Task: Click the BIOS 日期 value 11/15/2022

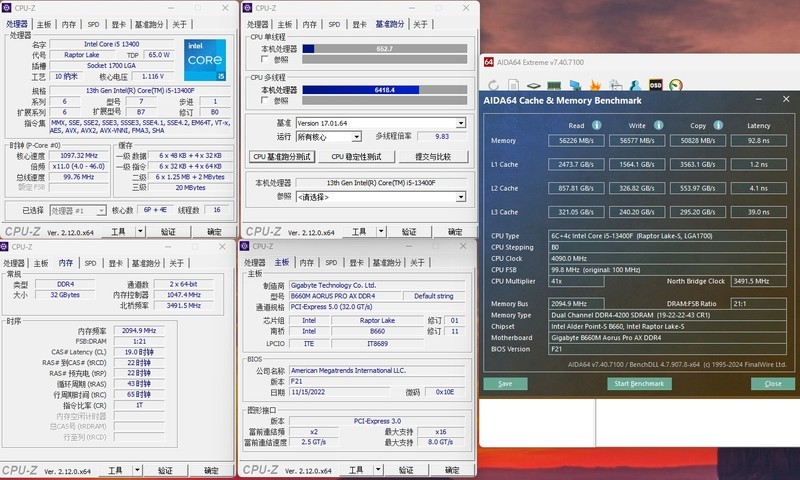Action: coord(339,392)
